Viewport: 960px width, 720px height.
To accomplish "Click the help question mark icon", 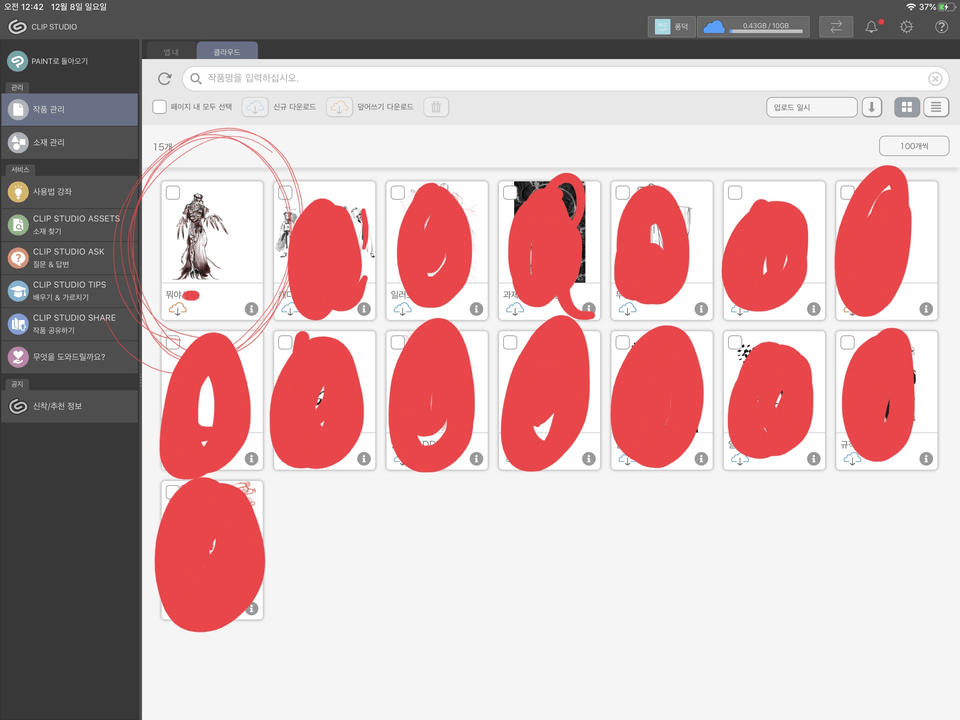I will coord(941,27).
